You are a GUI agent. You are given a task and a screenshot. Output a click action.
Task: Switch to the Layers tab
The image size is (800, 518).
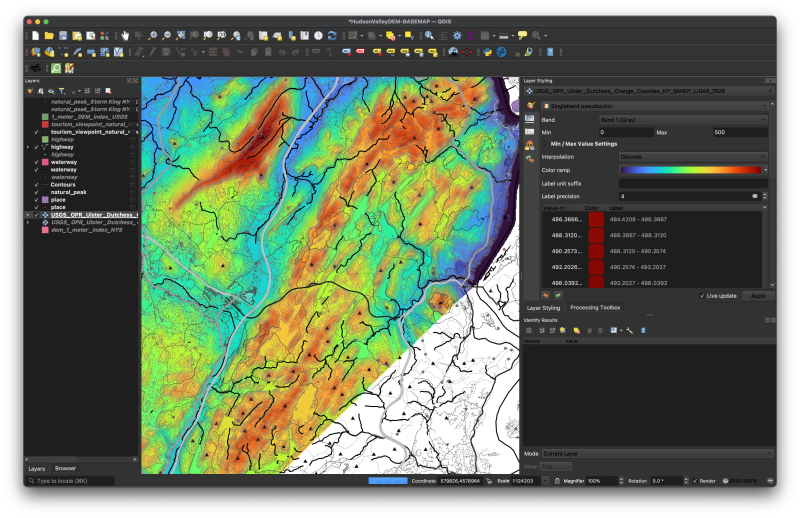[37, 468]
